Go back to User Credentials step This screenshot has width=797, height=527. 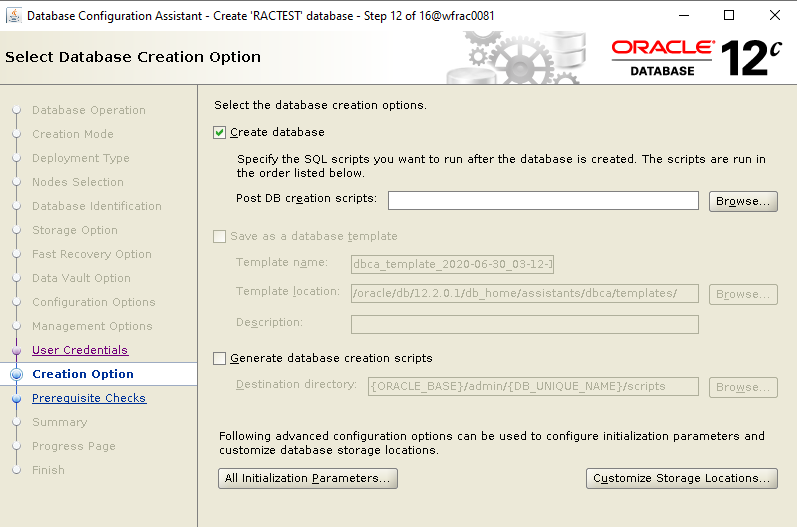pyautogui.click(x=80, y=350)
